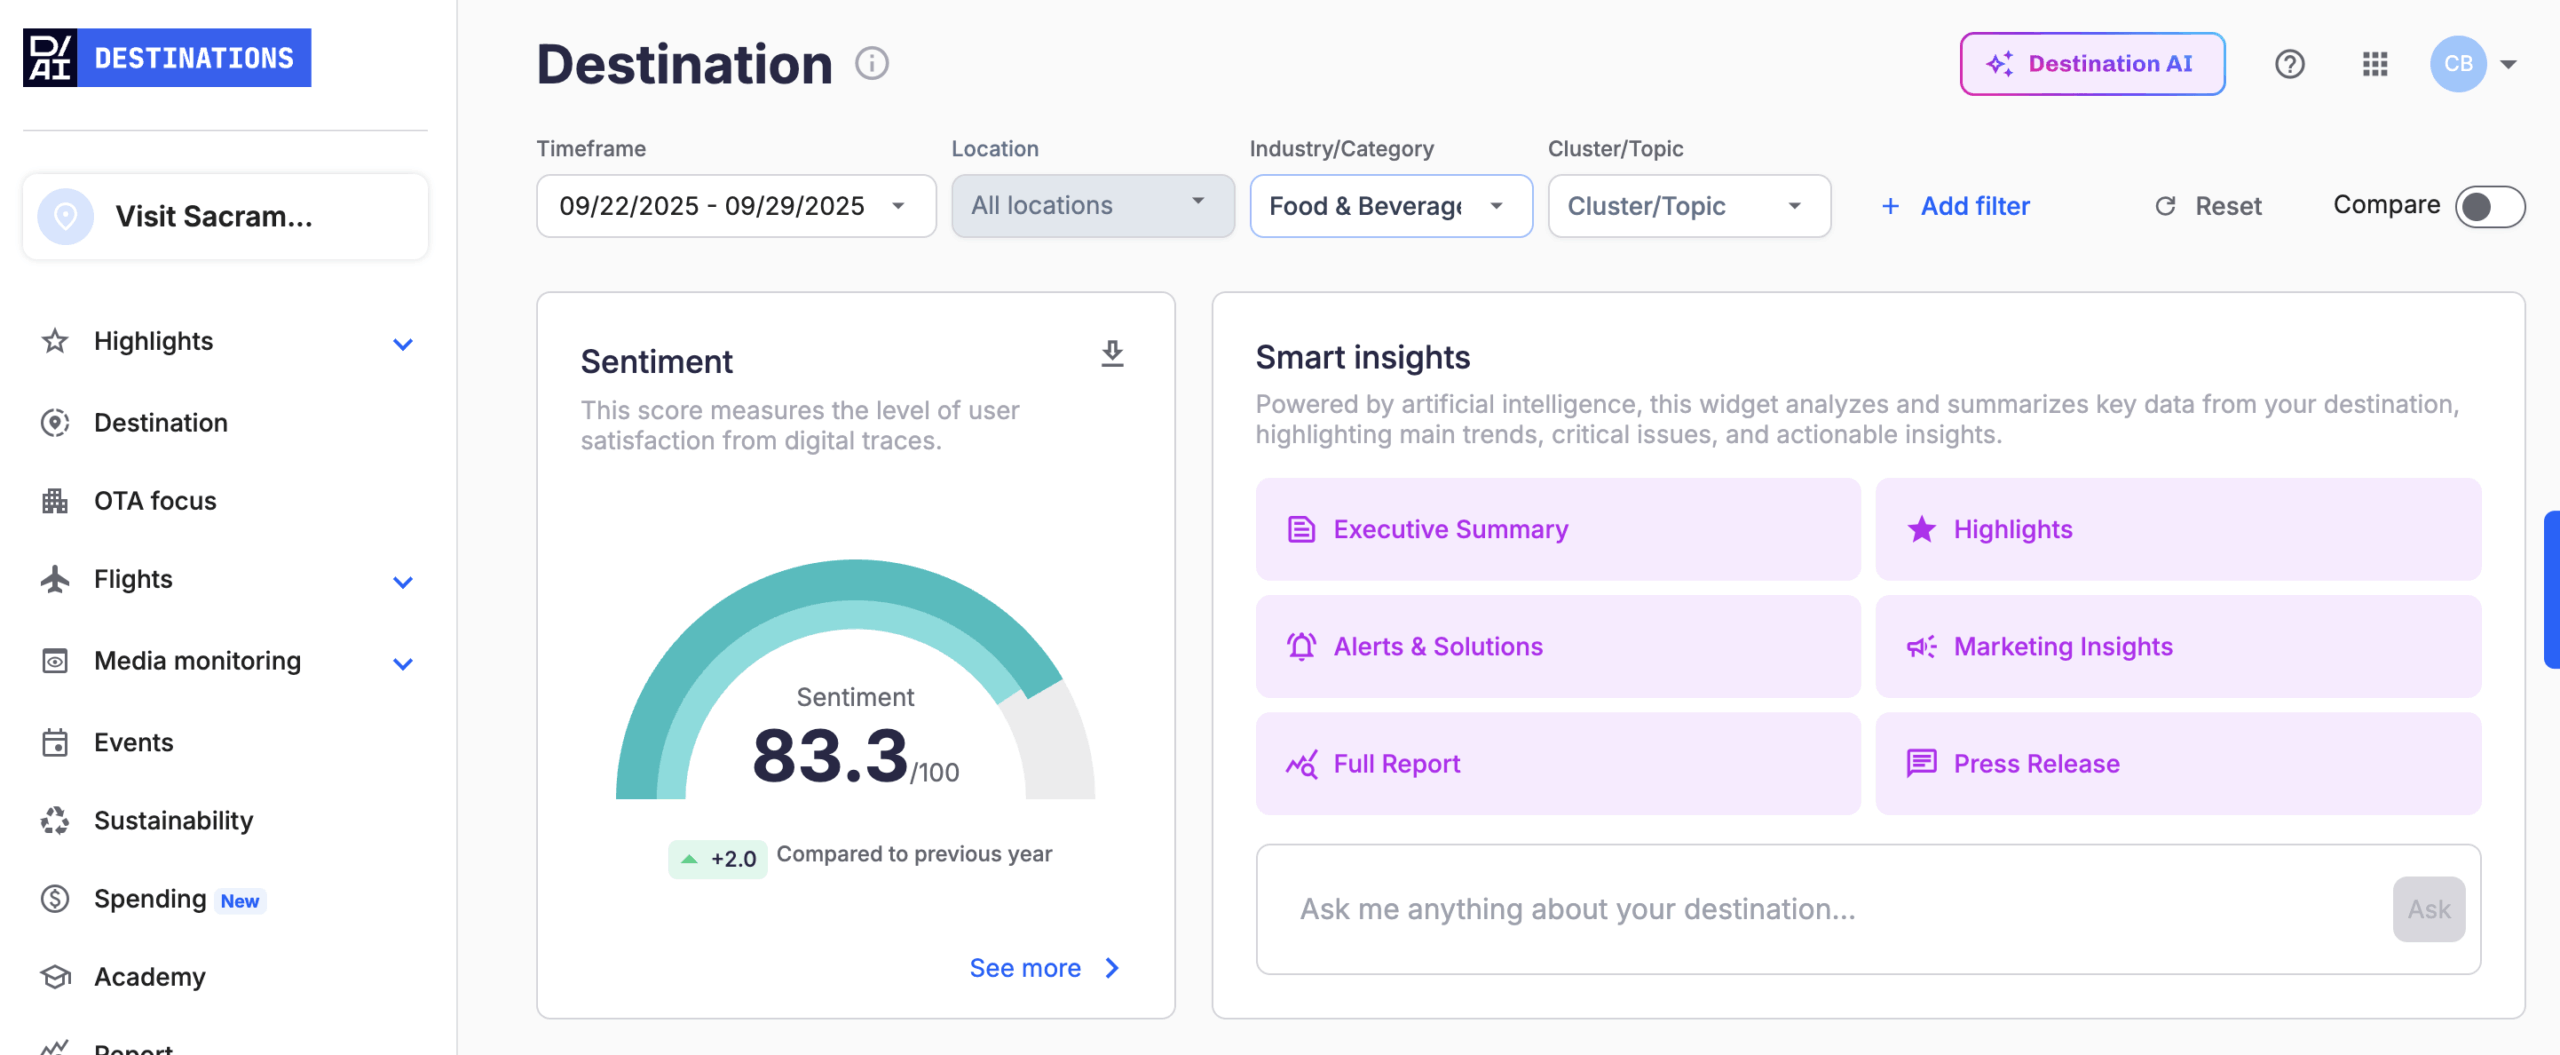The image size is (2560, 1055).
Task: Open the help question mark icon
Action: 2289,64
